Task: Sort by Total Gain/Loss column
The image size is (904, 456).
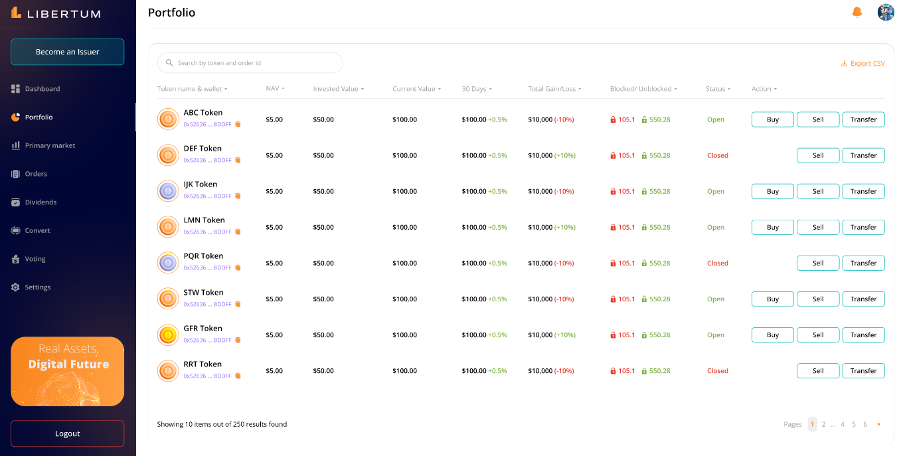Action: 554,89
